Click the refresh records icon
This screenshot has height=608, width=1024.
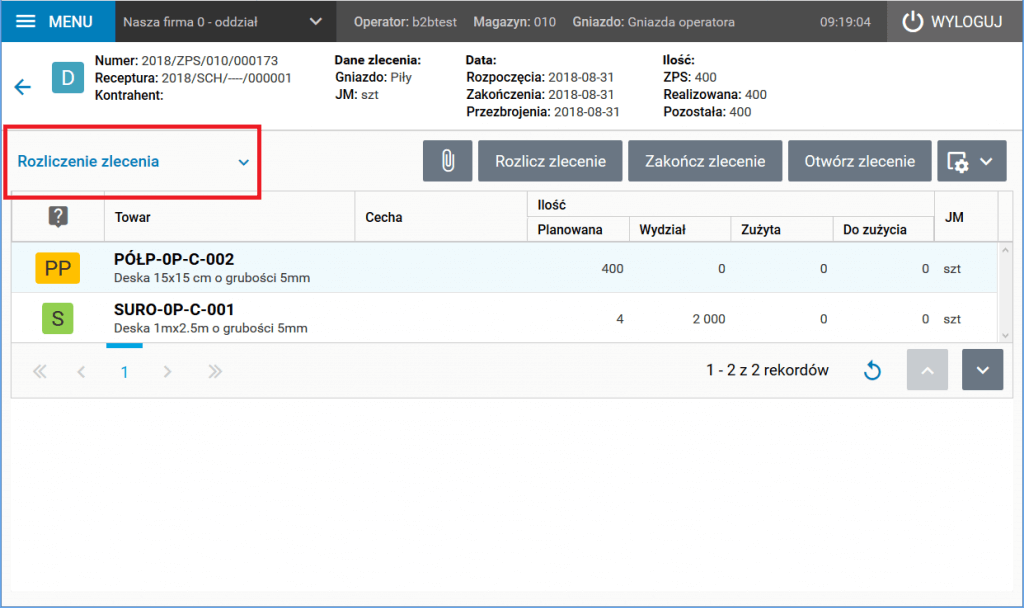[872, 370]
